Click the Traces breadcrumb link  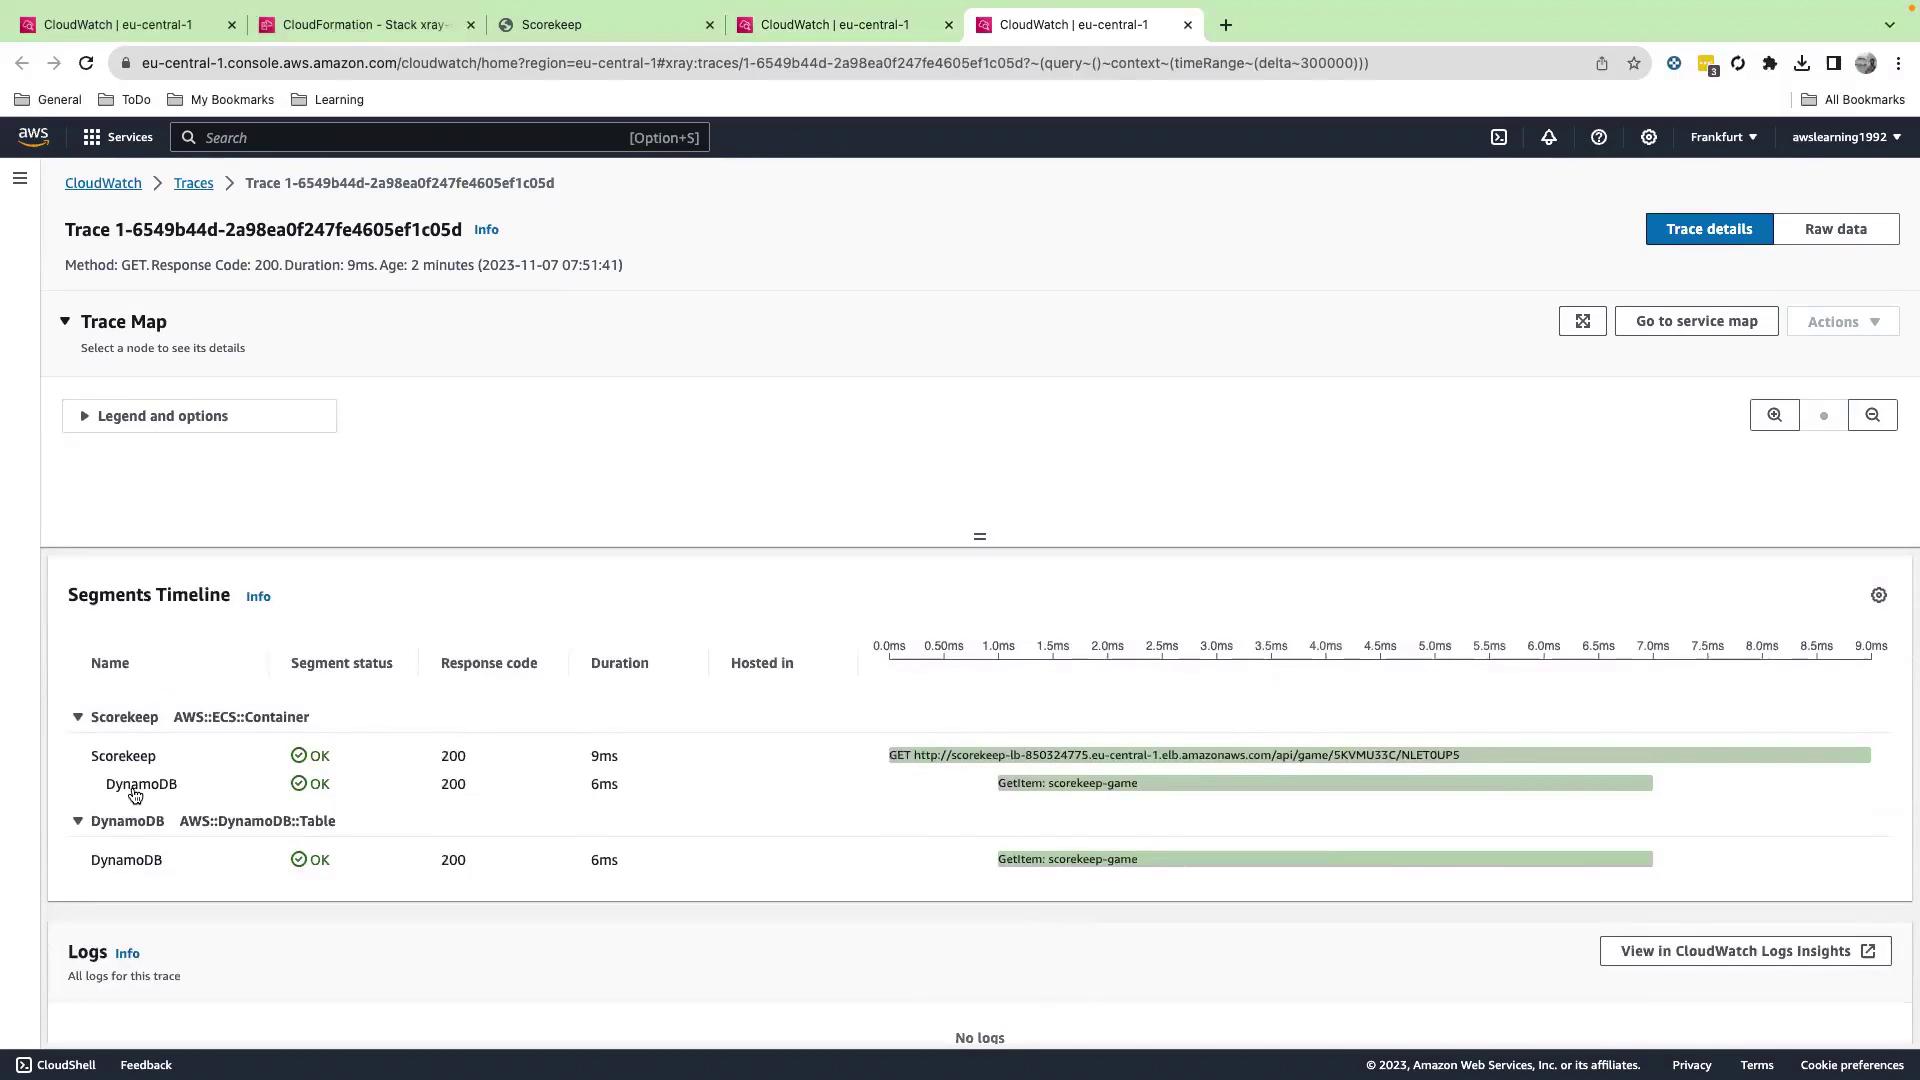pos(193,184)
